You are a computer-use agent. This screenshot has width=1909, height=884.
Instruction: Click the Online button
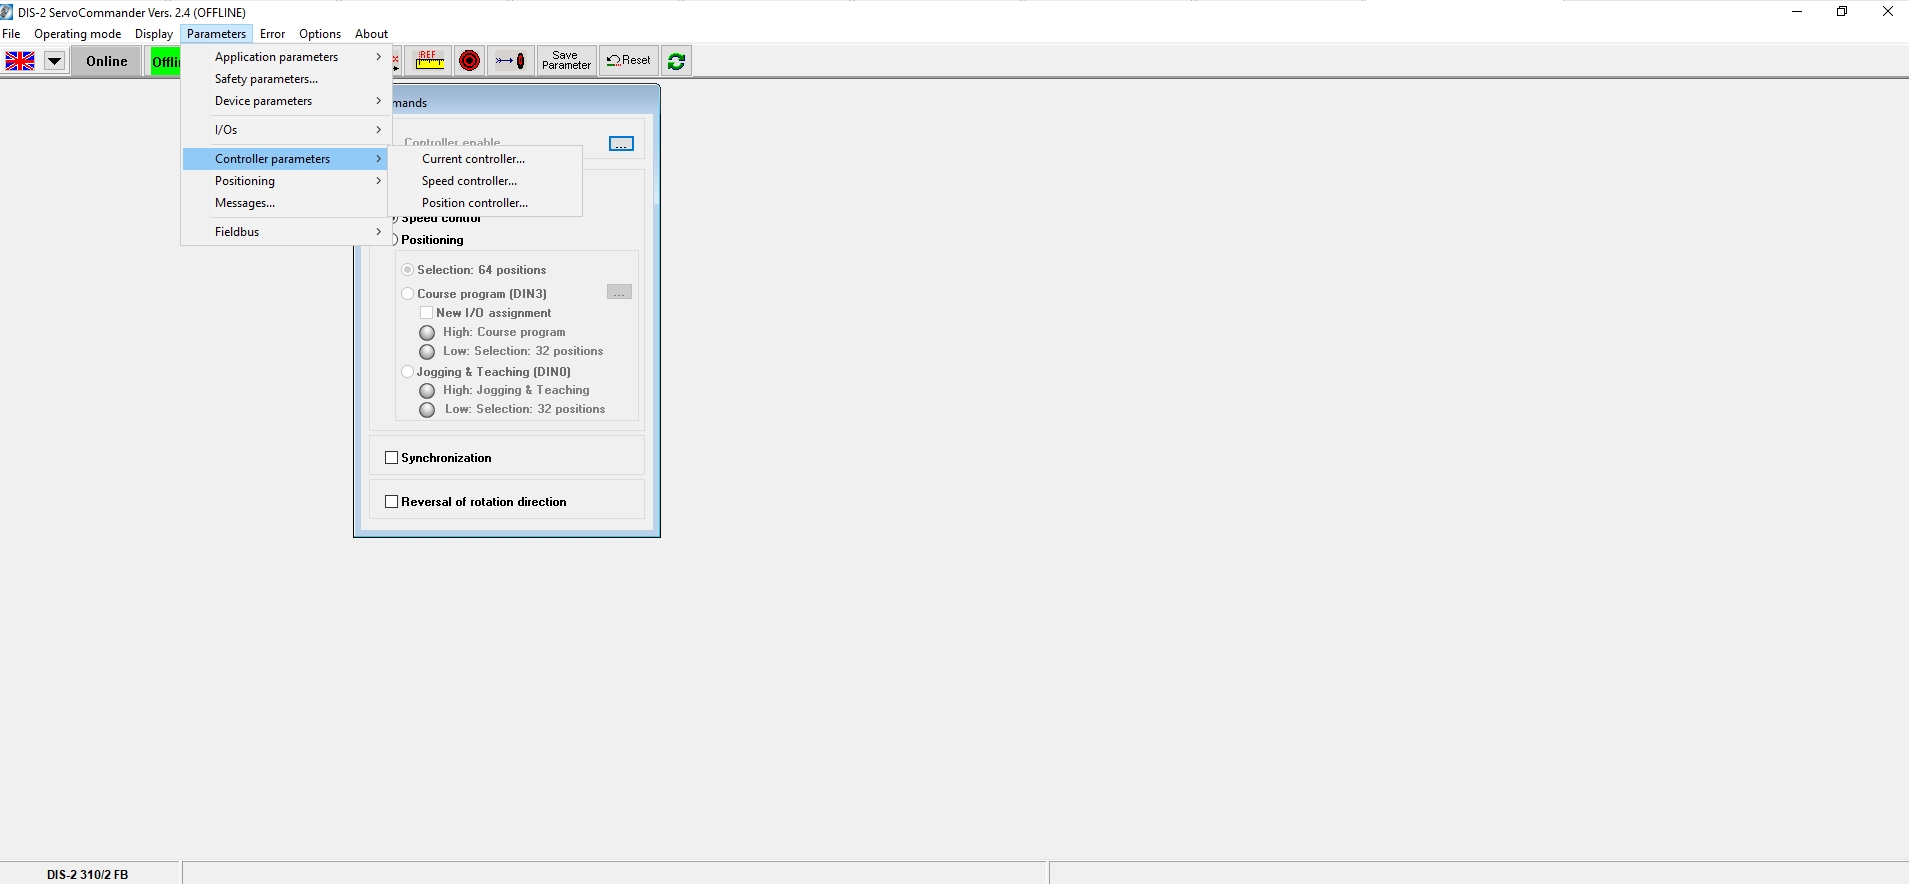107,61
